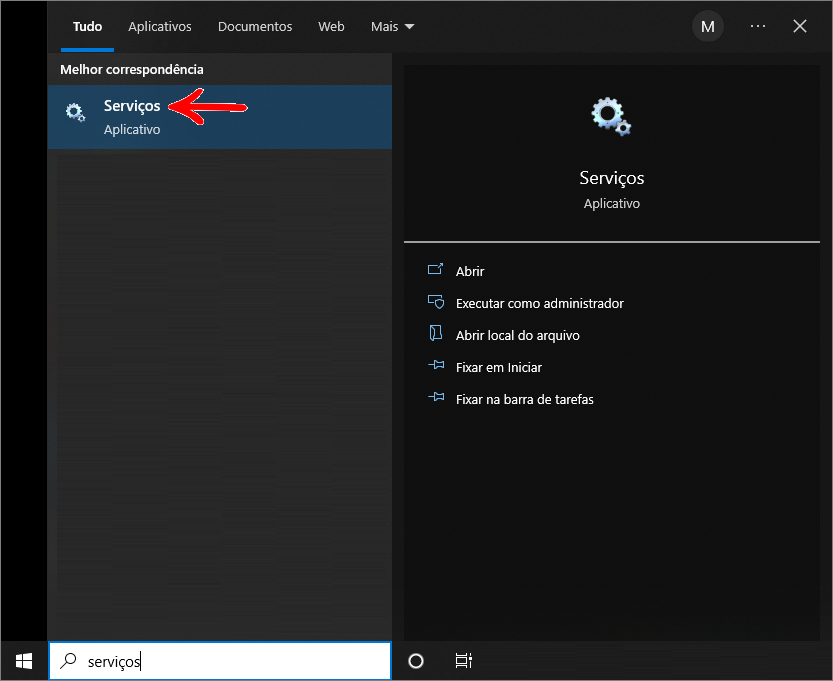Click the Cortana circle icon on taskbar
This screenshot has height=681, width=833.
415,661
